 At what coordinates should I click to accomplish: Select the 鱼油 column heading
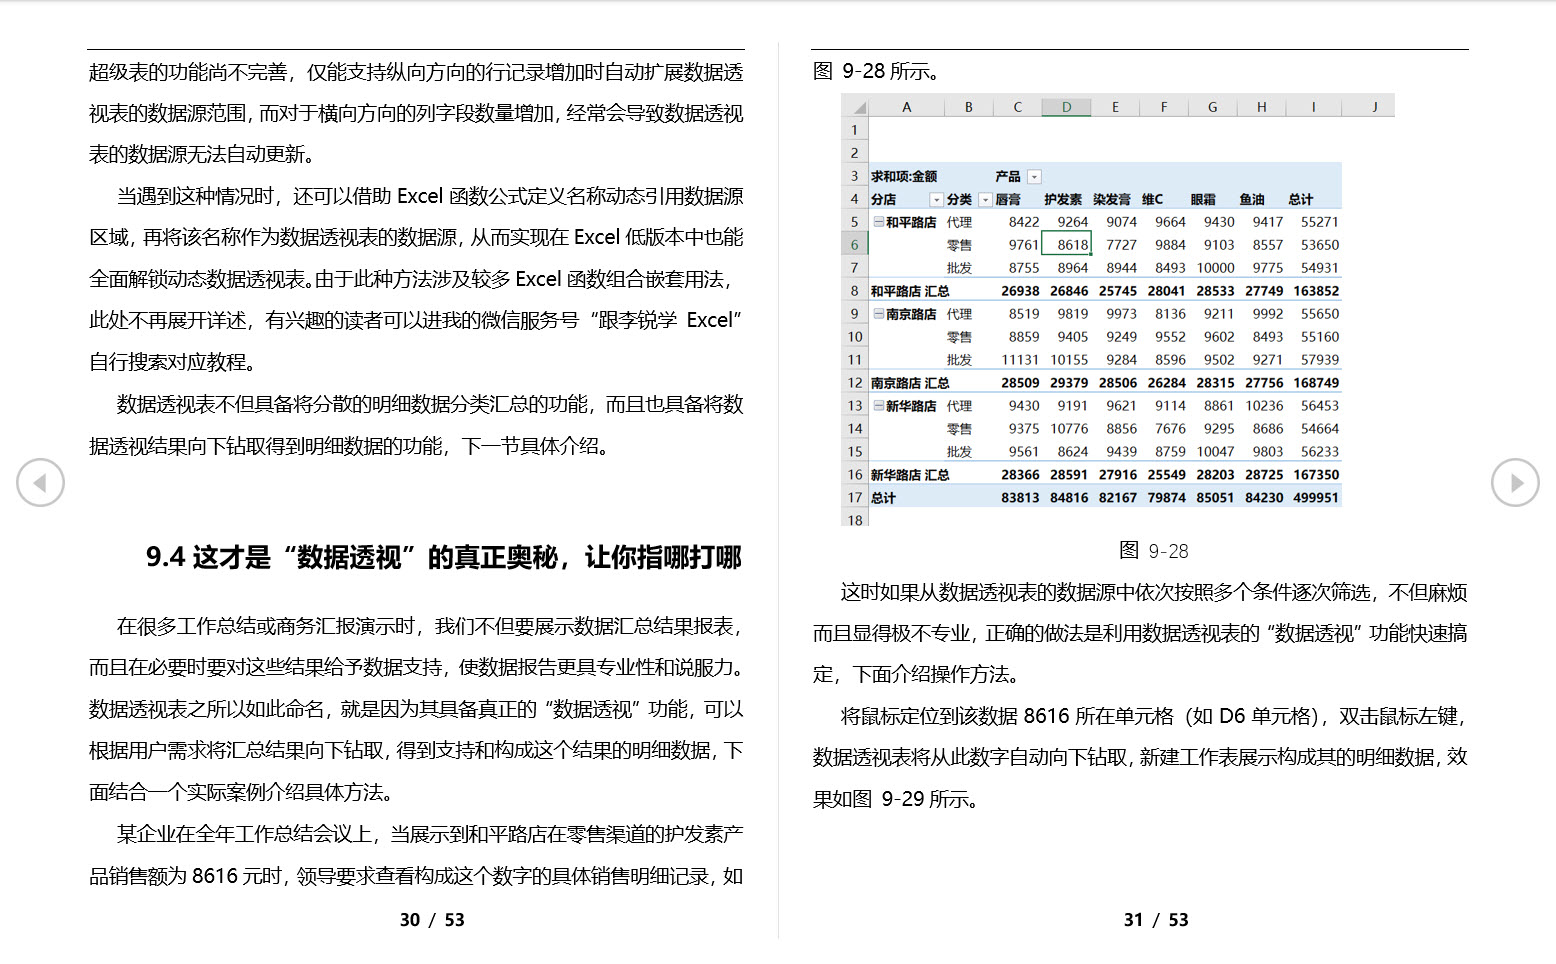(1252, 200)
